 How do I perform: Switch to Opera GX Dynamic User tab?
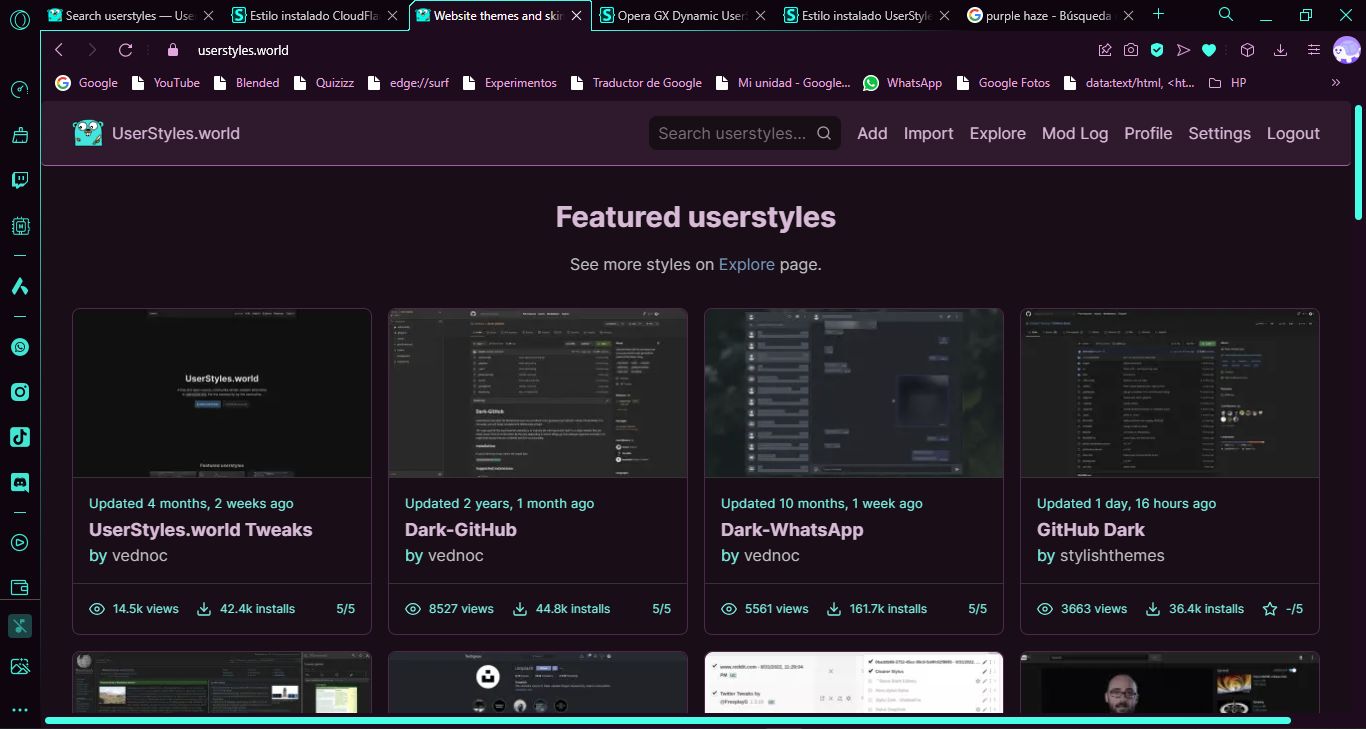[684, 16]
